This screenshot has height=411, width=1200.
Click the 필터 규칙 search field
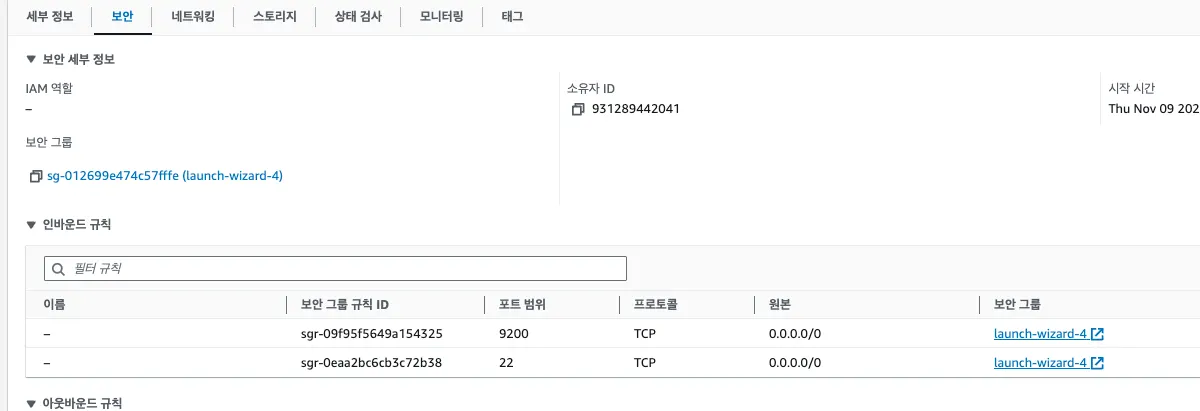(340, 269)
